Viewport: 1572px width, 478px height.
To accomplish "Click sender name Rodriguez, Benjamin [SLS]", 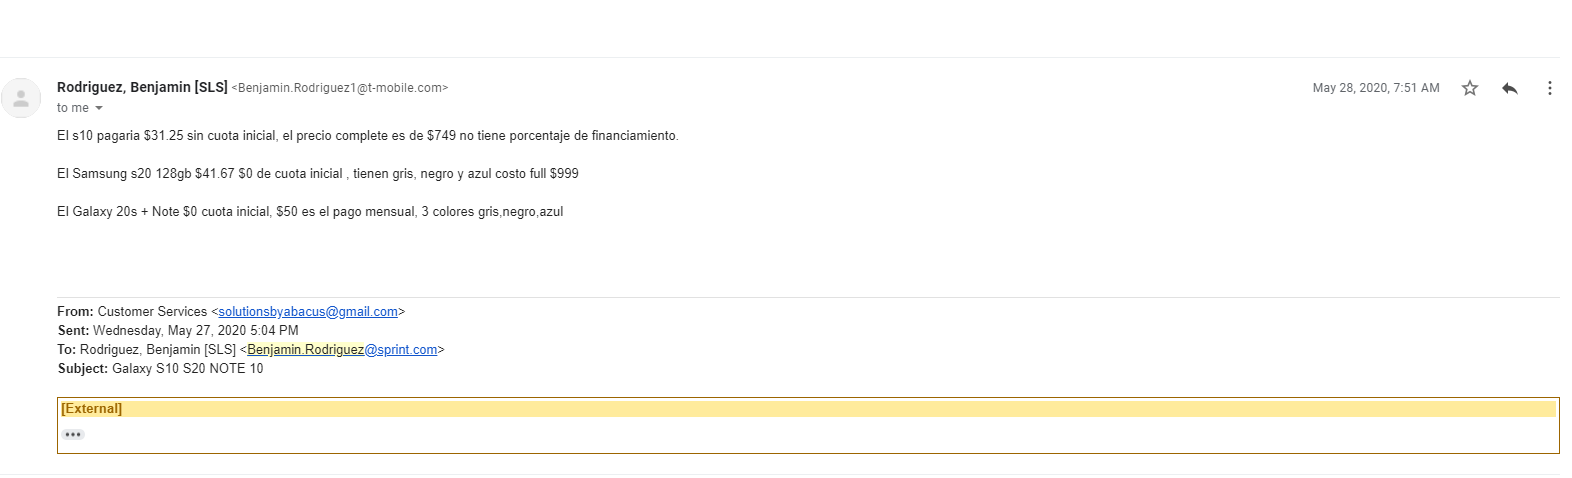I will click(x=142, y=87).
